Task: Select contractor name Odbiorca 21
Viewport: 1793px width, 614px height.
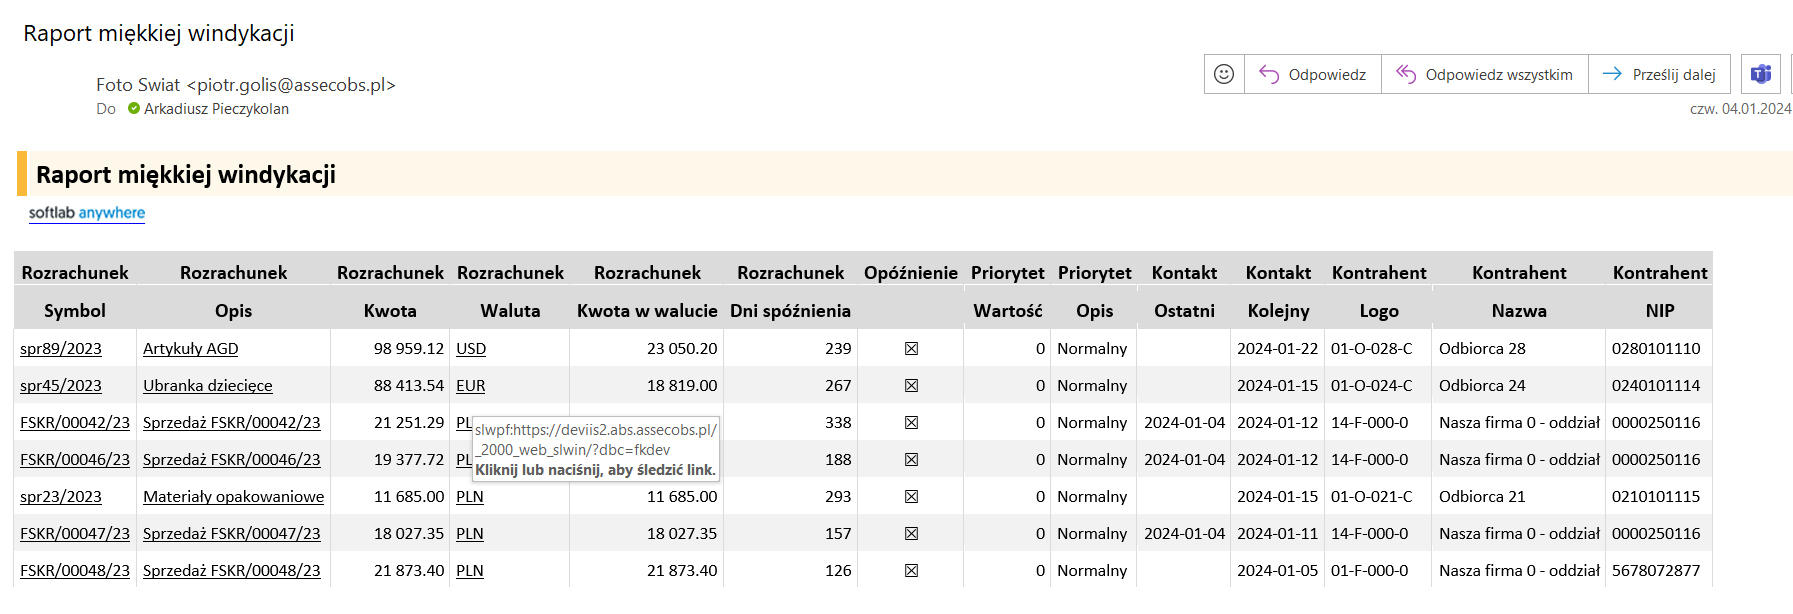Action: click(x=1482, y=497)
